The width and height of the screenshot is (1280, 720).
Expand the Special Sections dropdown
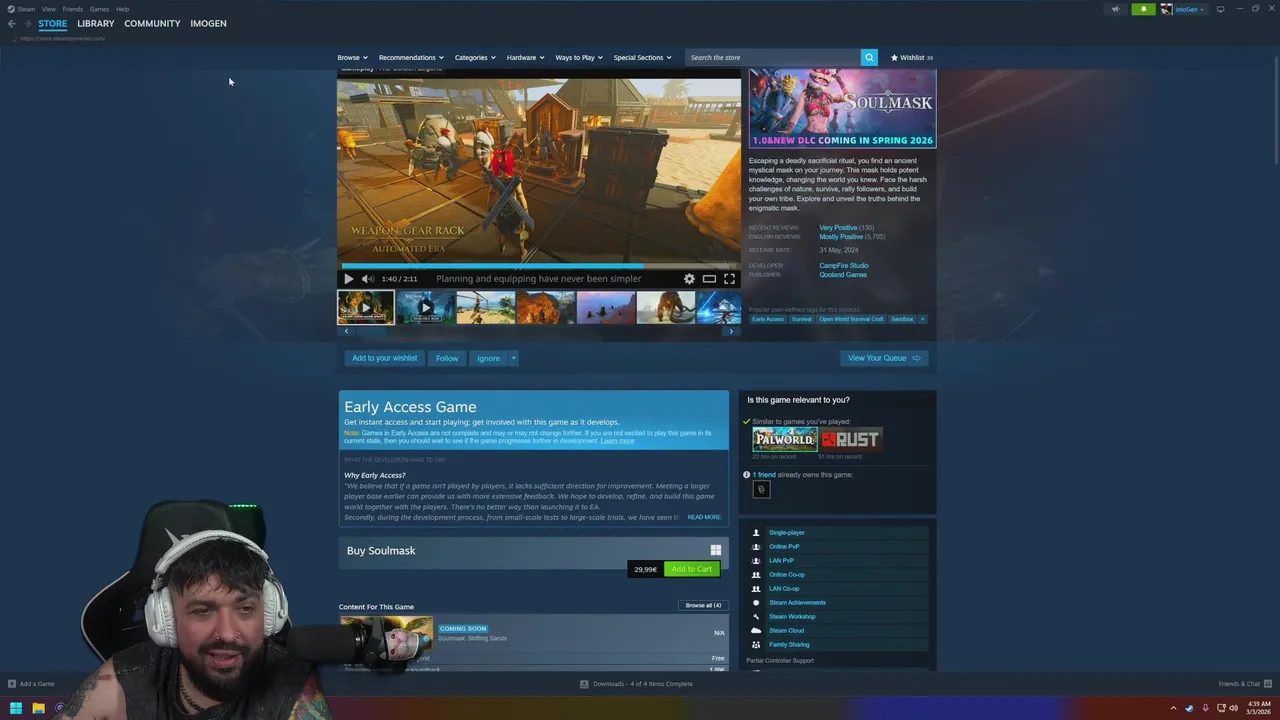pyautogui.click(x=642, y=57)
